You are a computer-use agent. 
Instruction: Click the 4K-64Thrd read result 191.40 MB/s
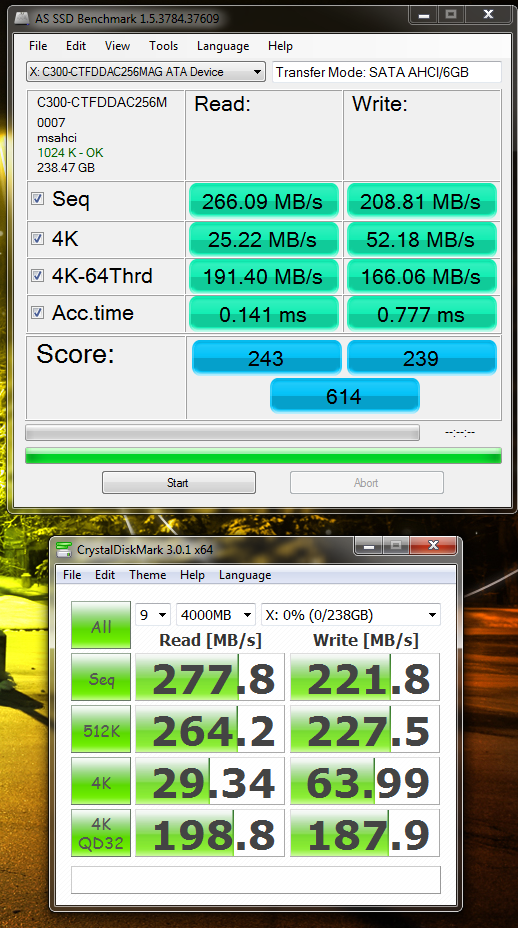click(263, 276)
